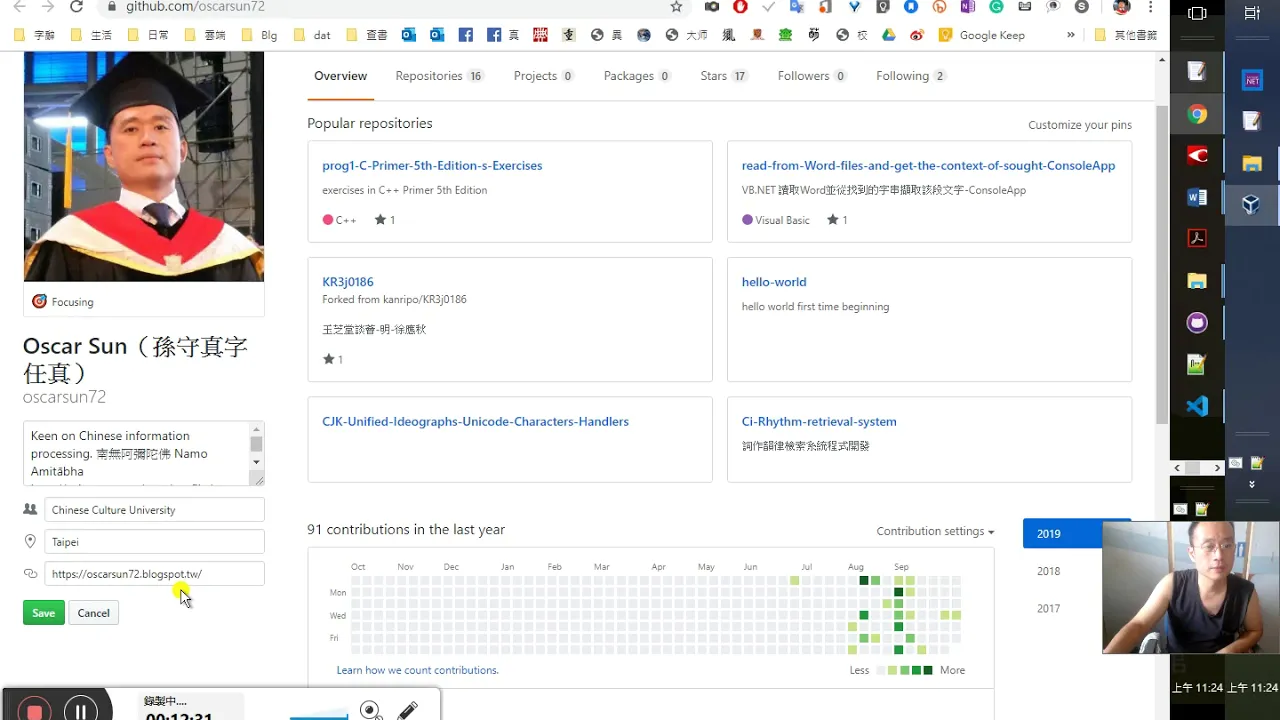Cancel the profile editing
The height and width of the screenshot is (720, 1280).
tap(94, 613)
